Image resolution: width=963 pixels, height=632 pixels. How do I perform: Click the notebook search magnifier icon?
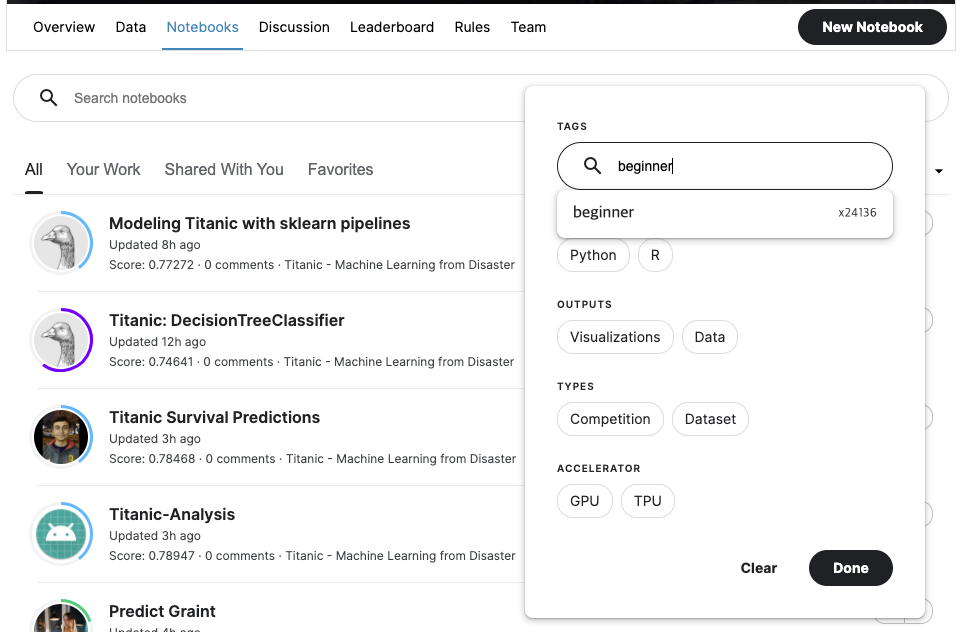click(48, 98)
